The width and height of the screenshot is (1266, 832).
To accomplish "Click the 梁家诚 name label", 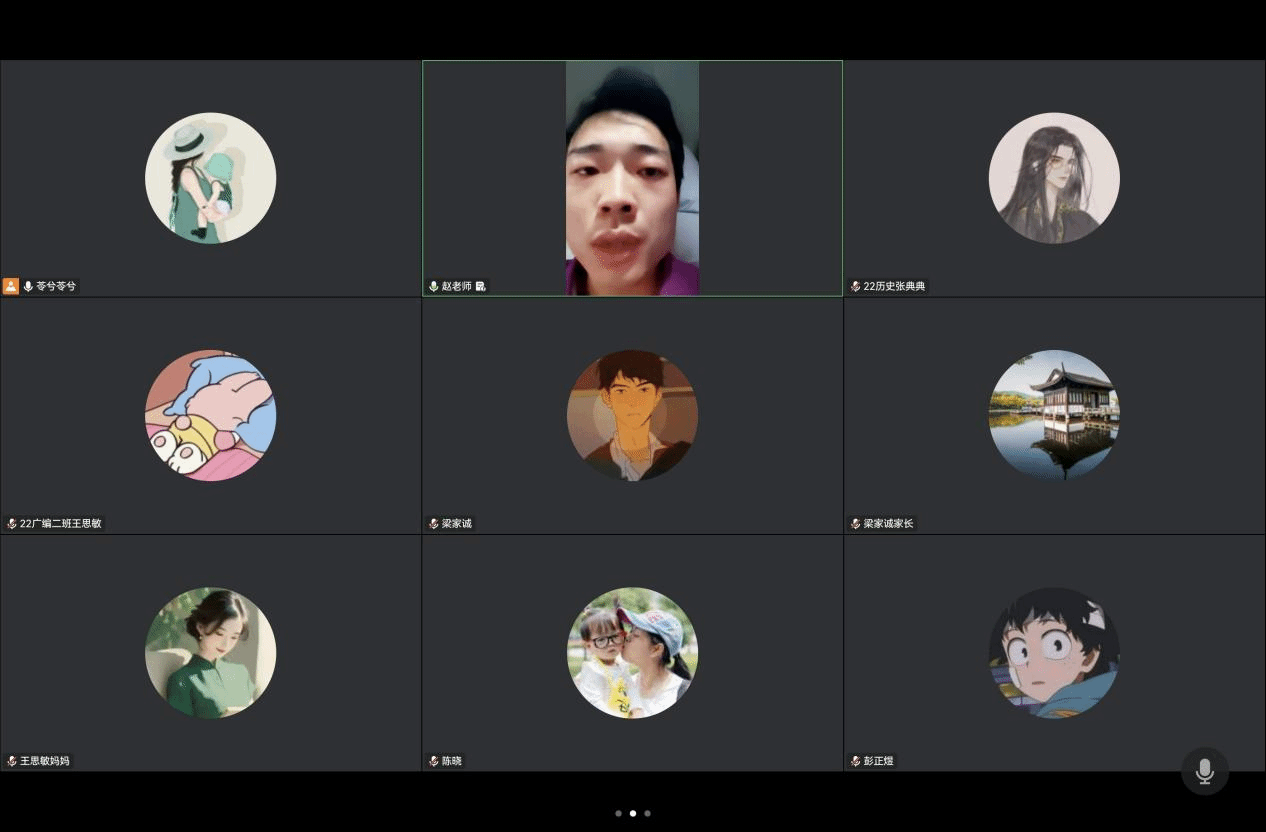I will [456, 523].
